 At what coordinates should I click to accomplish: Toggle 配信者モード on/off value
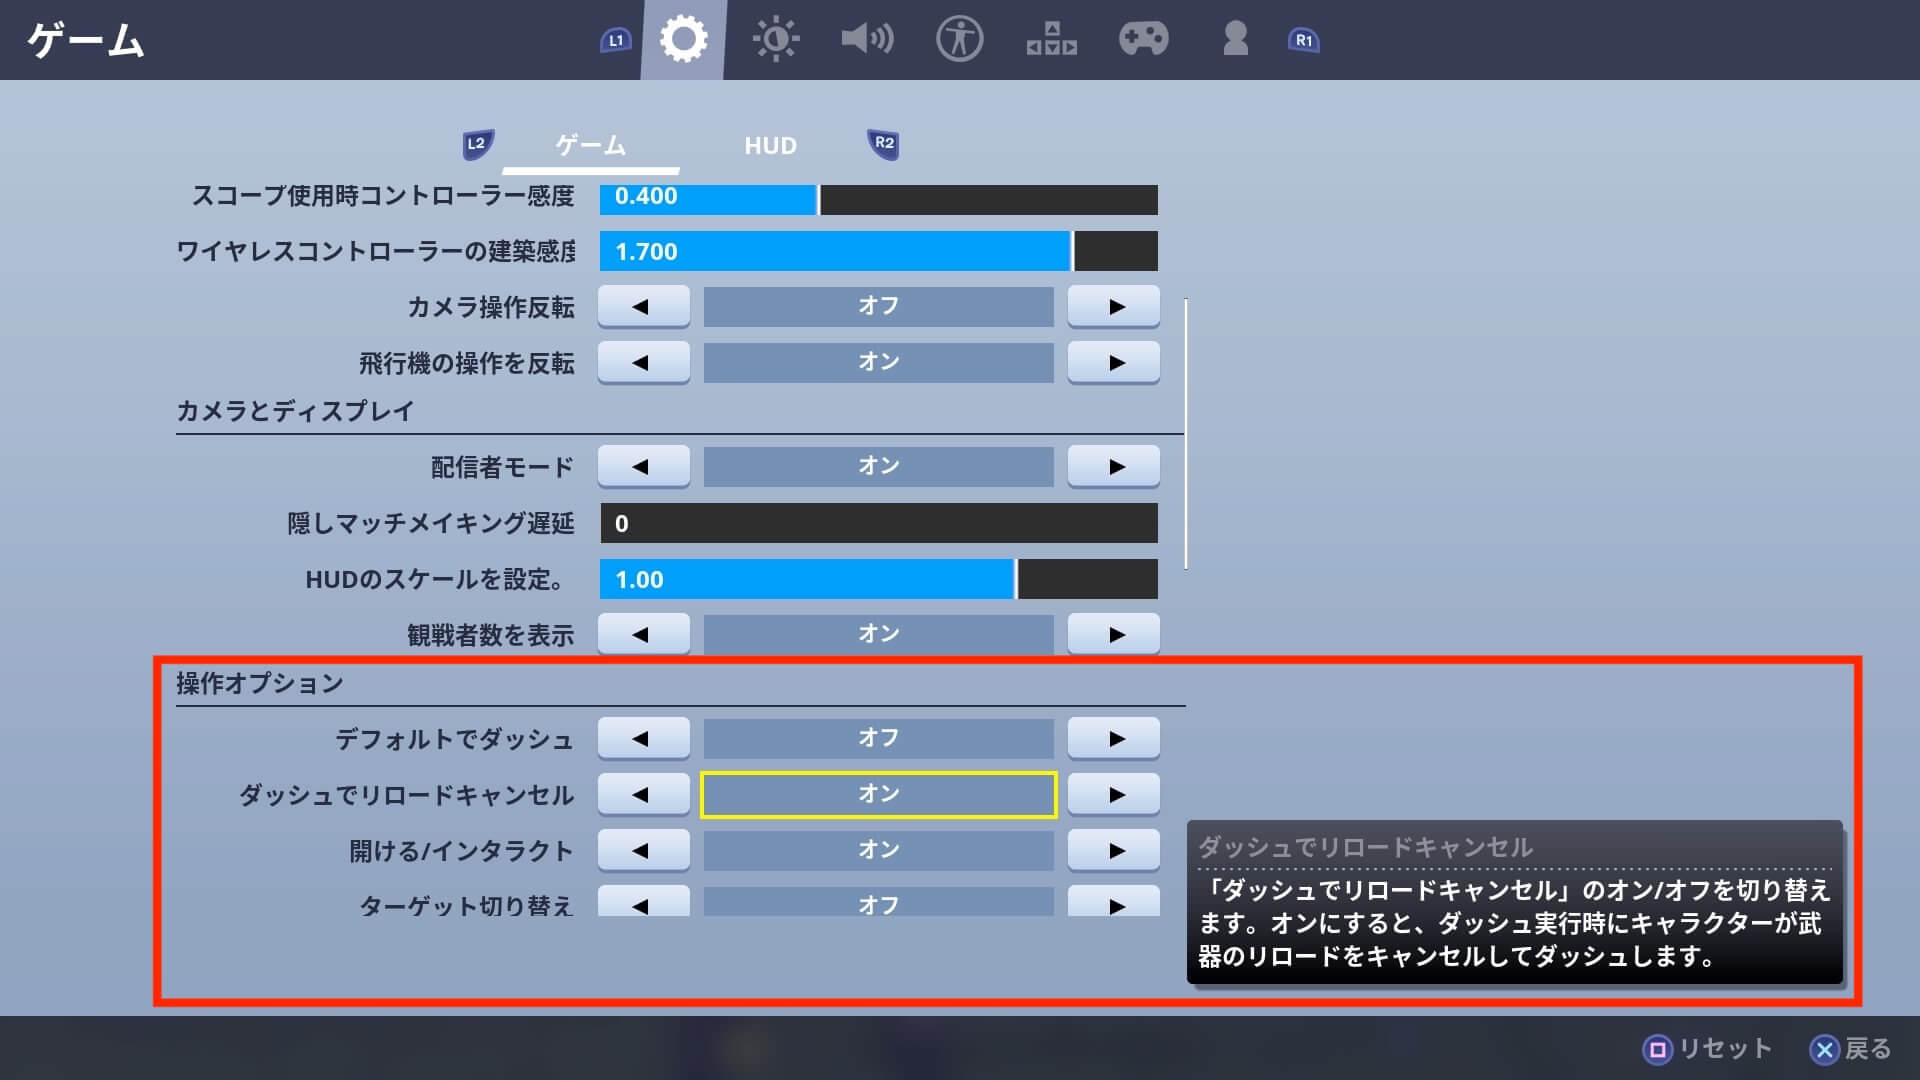coord(878,466)
